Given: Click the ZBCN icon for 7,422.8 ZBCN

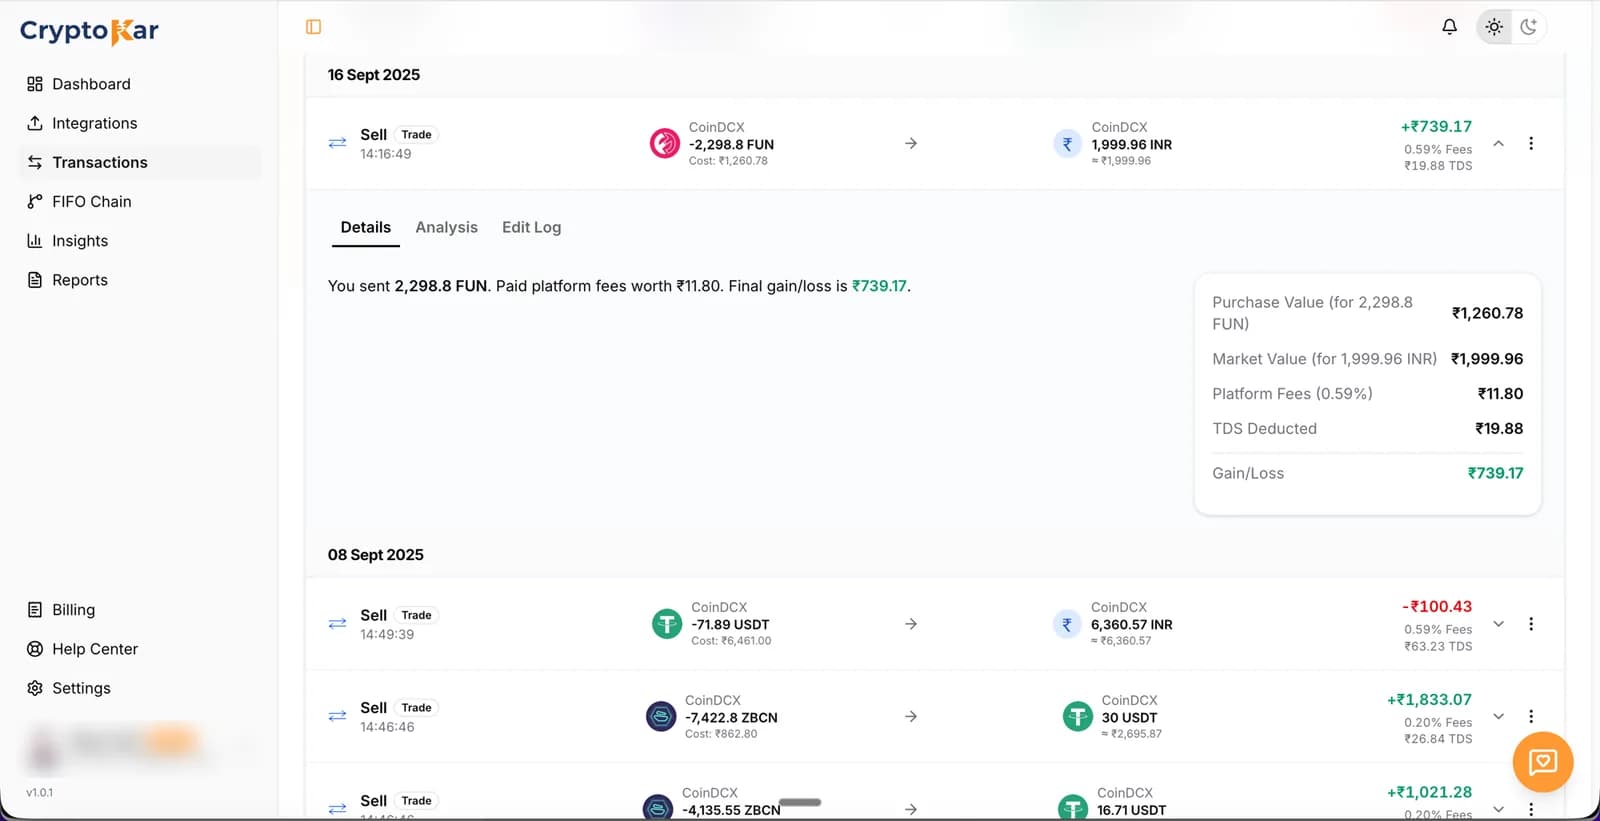Looking at the screenshot, I should (661, 716).
